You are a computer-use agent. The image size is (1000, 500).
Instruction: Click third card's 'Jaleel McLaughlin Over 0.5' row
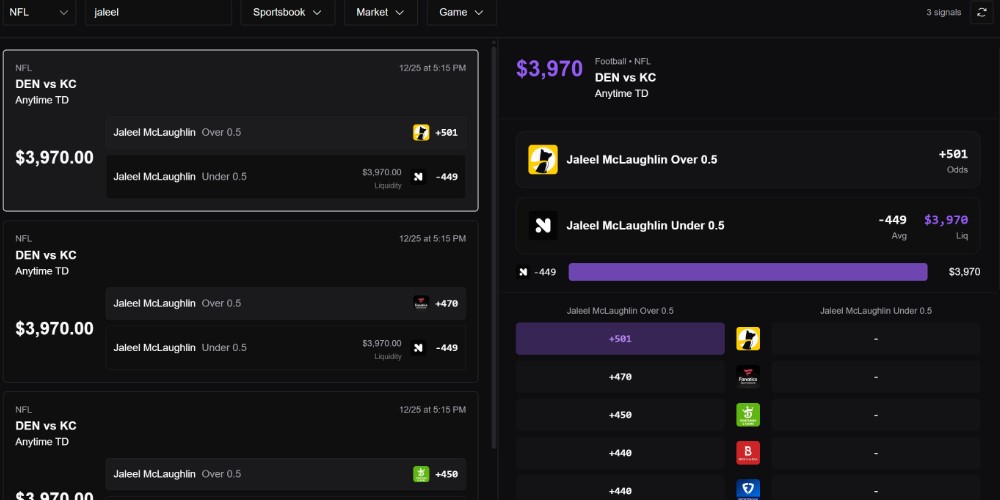point(286,474)
